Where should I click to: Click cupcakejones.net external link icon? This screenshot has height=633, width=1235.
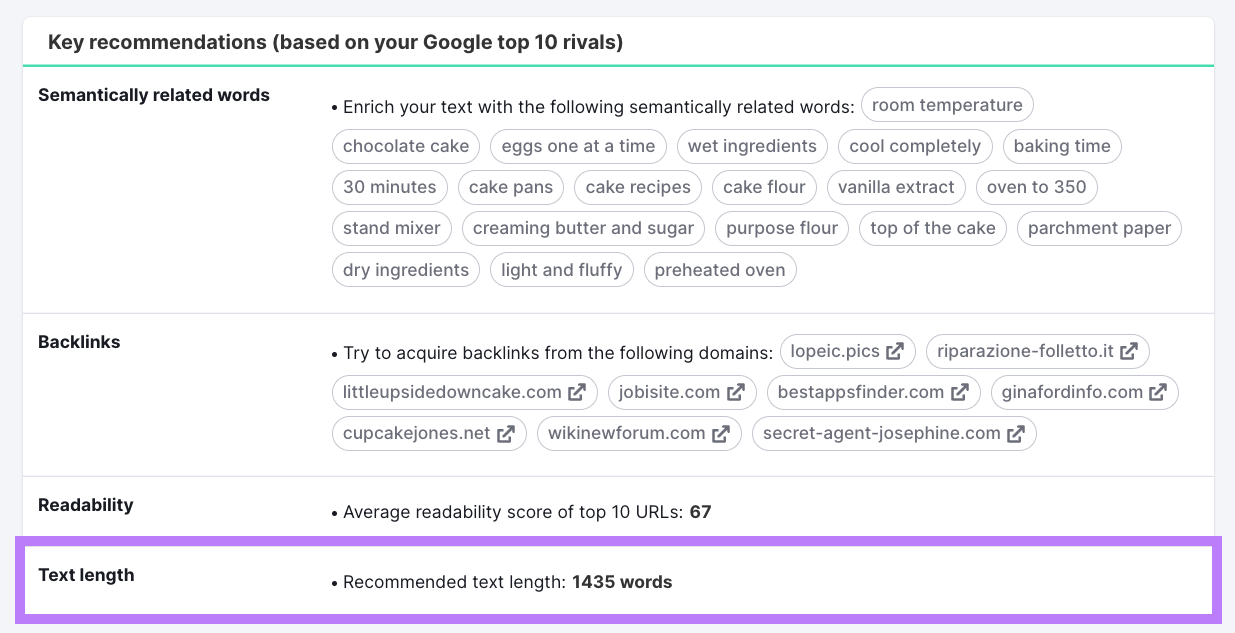506,433
